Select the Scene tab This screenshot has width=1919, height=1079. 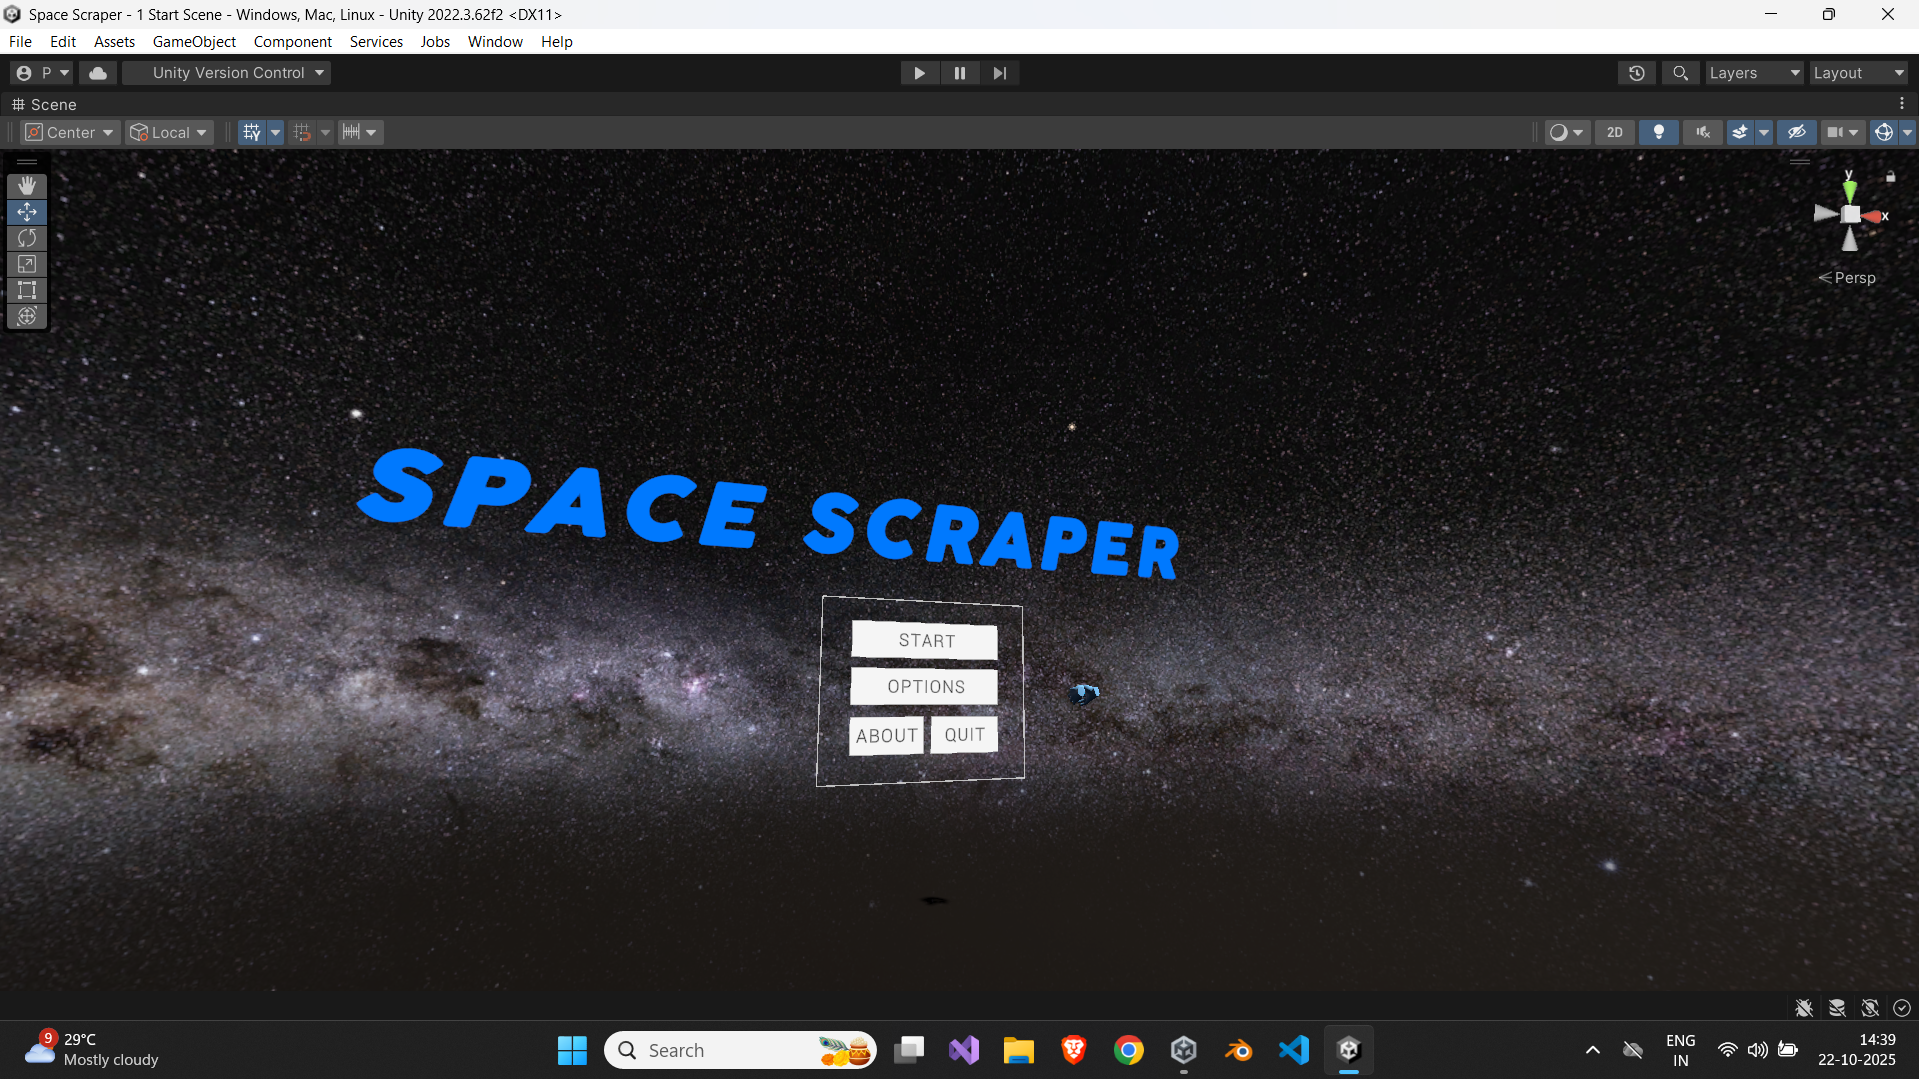[44, 104]
